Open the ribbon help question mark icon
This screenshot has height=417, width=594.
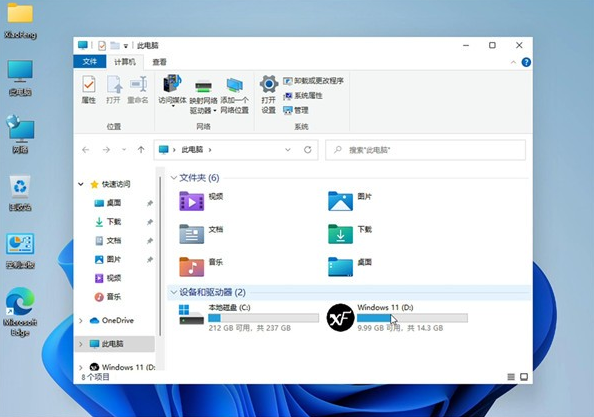(526, 62)
